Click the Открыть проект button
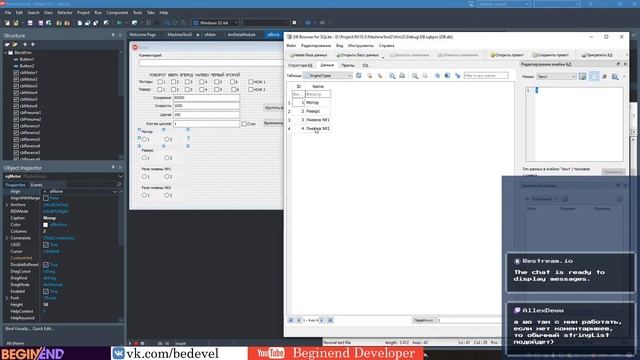This screenshot has height=360, width=640. (507, 55)
